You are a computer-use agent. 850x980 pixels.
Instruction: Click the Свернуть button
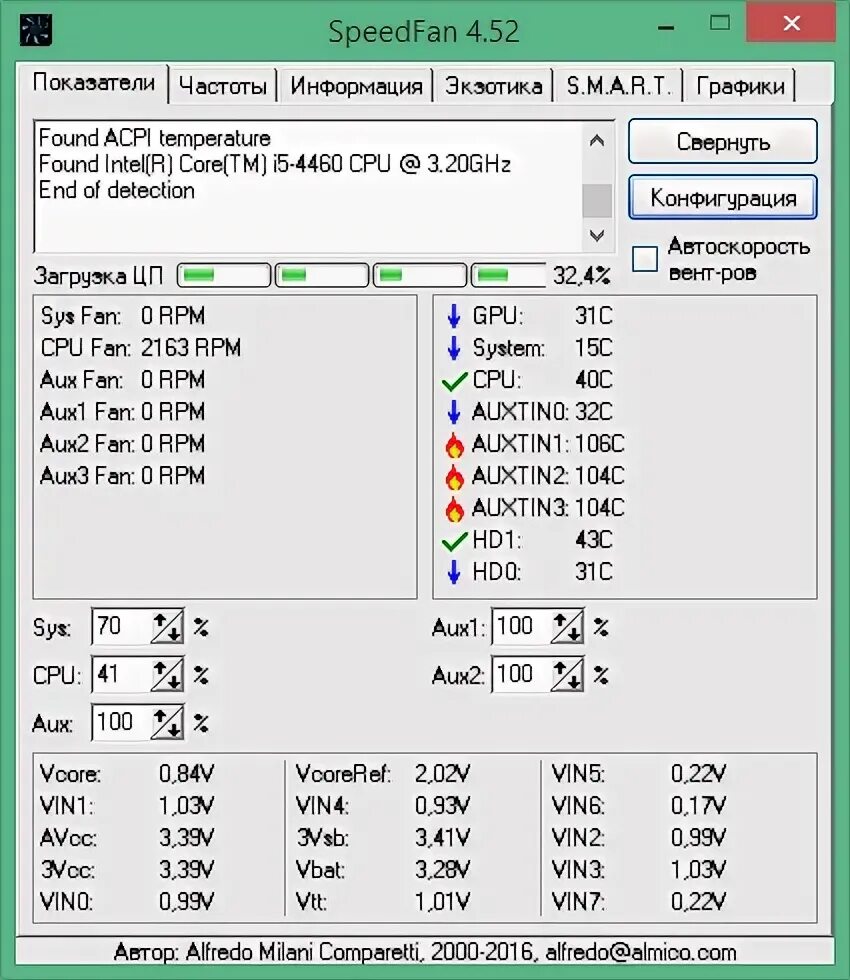pyautogui.click(x=722, y=142)
